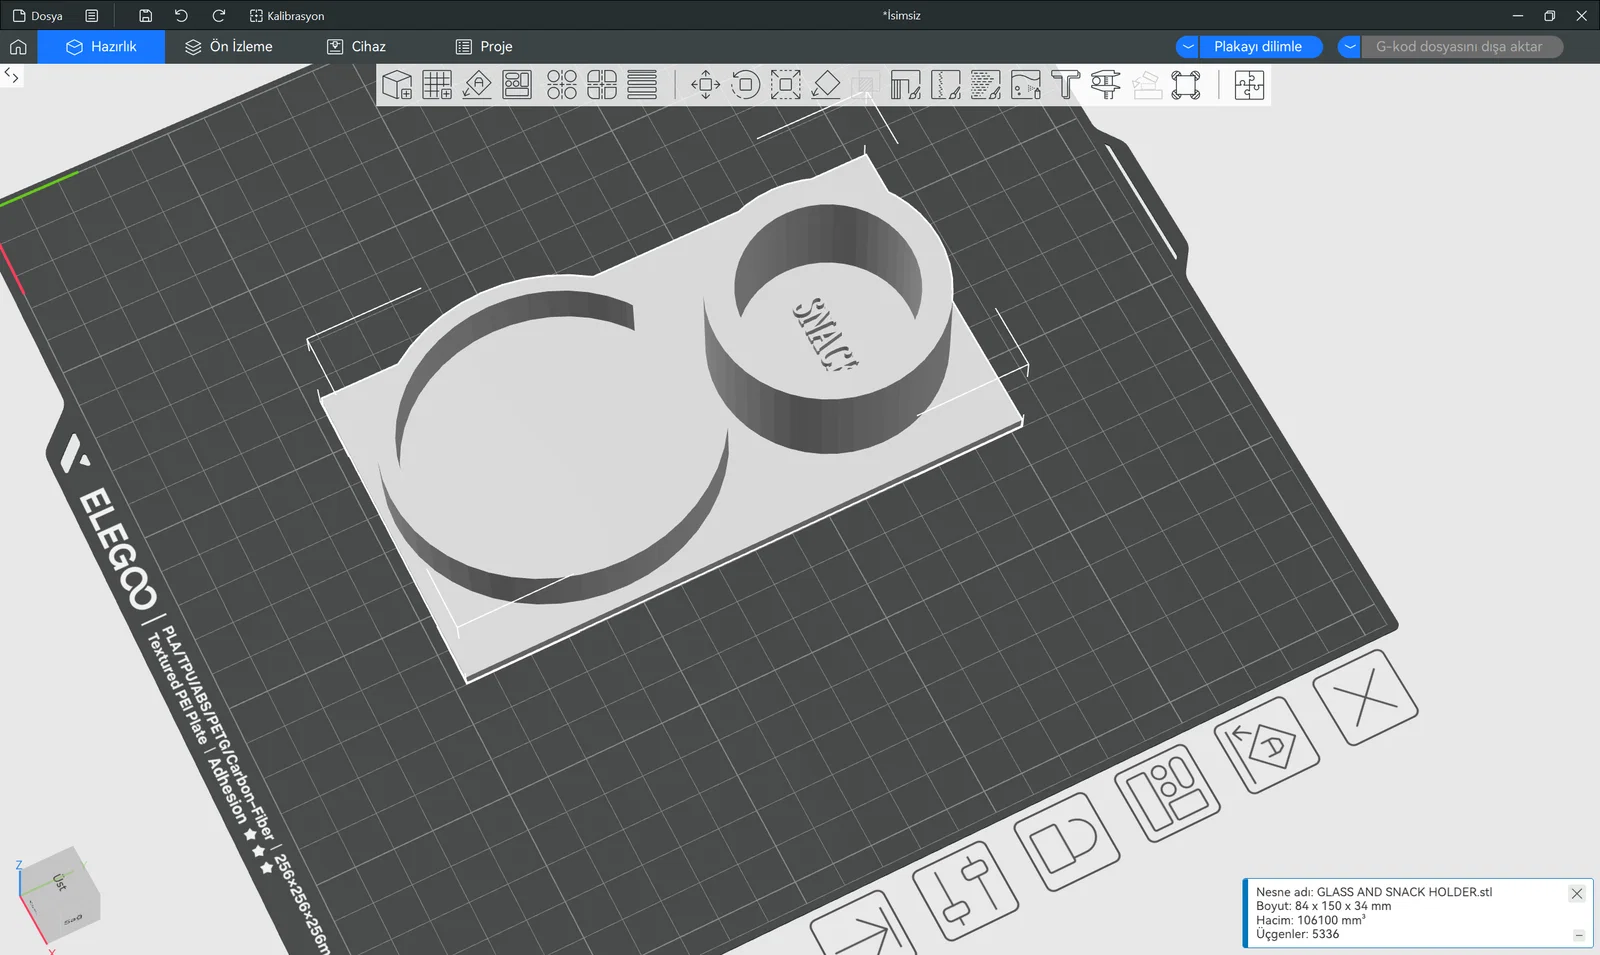The height and width of the screenshot is (955, 1600).
Task: Open variable layer height stacked lines icon
Action: coord(642,85)
